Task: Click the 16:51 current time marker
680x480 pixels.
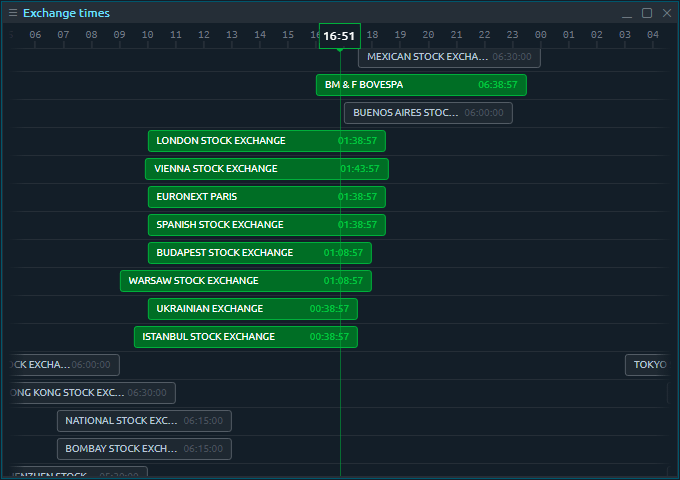Action: pos(340,36)
